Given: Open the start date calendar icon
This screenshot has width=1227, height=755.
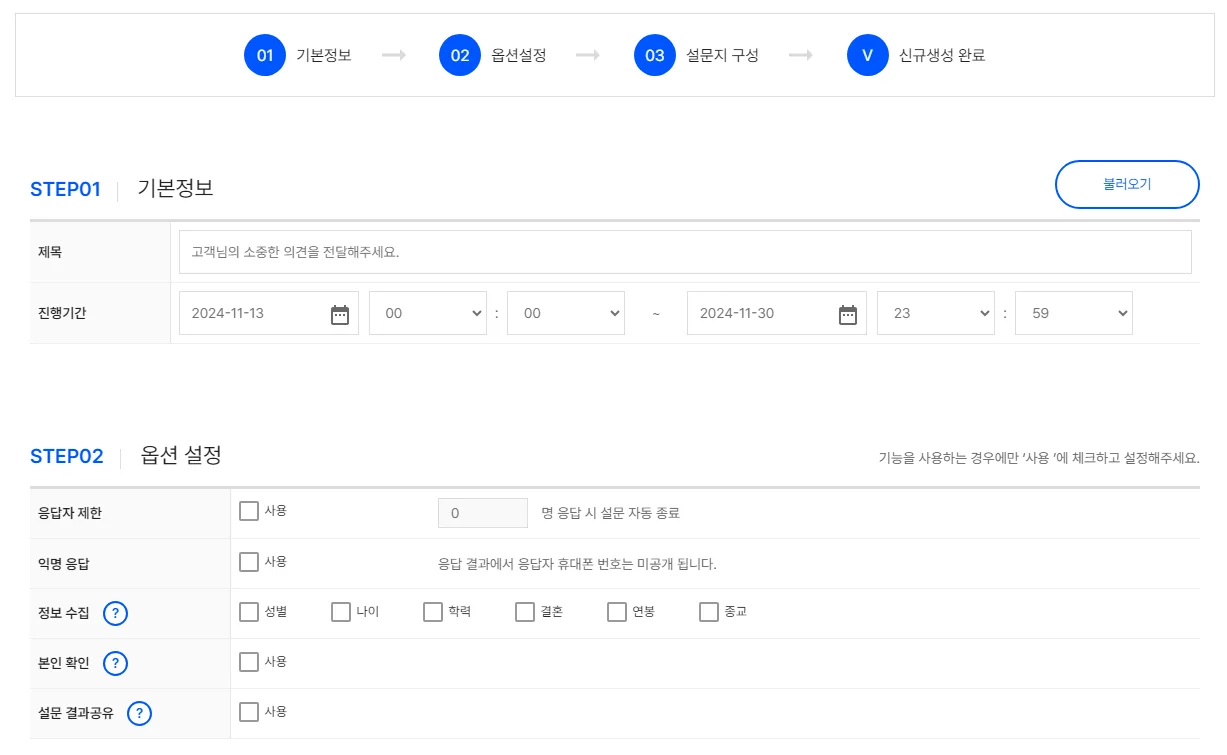Looking at the screenshot, I should click(x=340, y=314).
